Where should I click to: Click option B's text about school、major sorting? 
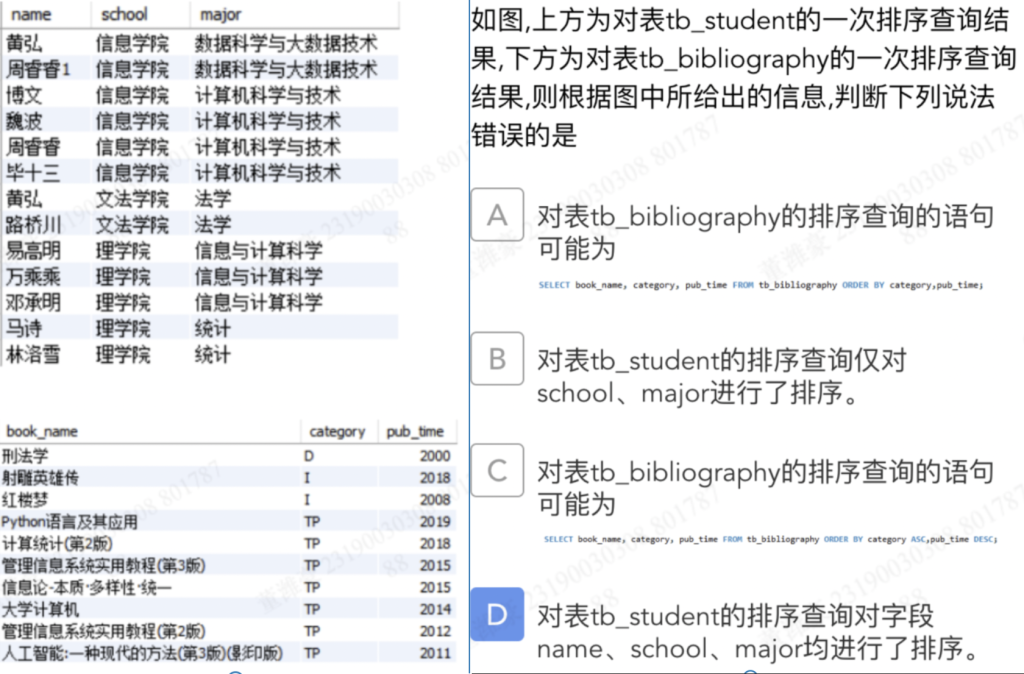(x=720, y=377)
